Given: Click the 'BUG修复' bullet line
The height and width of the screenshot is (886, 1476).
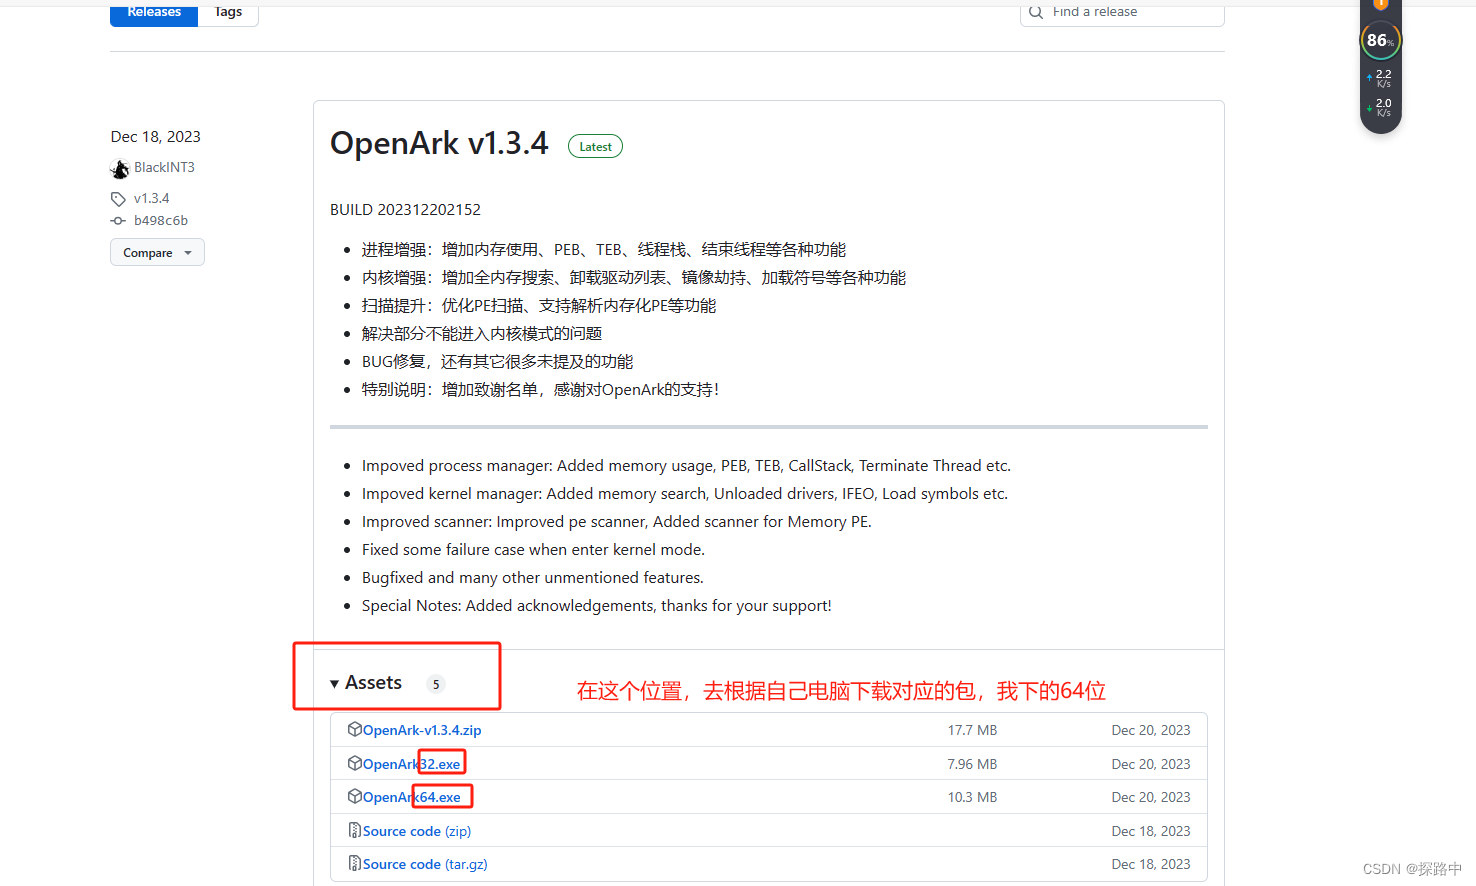Looking at the screenshot, I should [x=497, y=361].
